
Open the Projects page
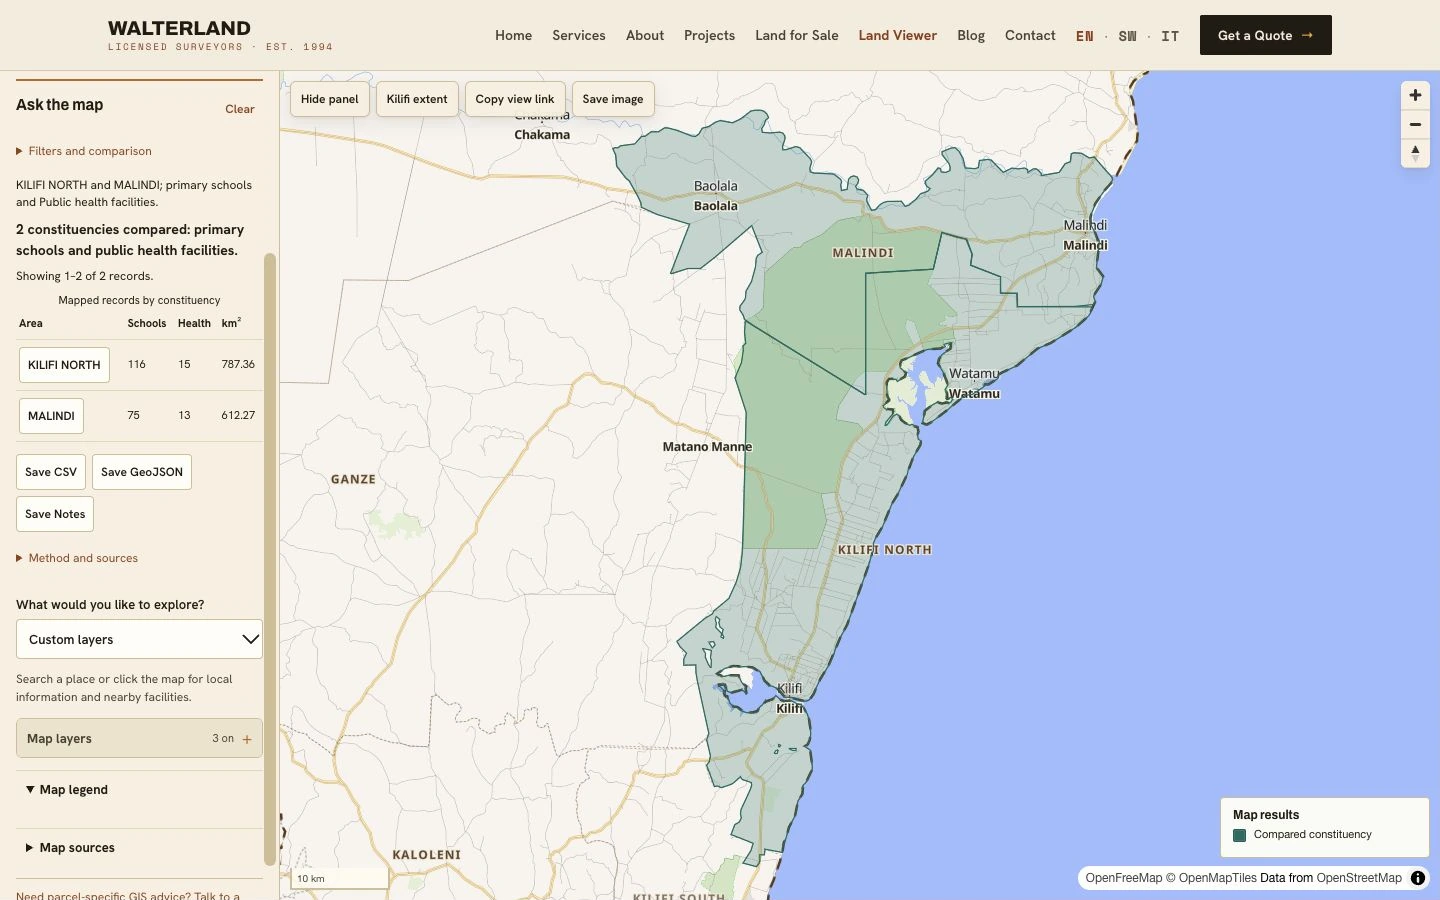(709, 35)
